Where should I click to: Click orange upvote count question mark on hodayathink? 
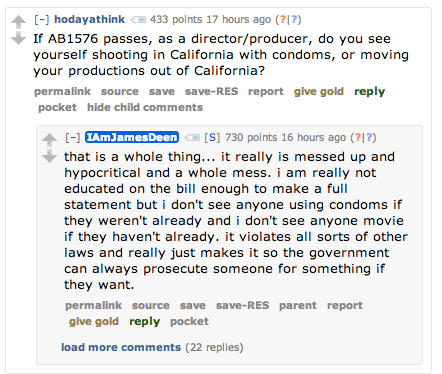(282, 20)
